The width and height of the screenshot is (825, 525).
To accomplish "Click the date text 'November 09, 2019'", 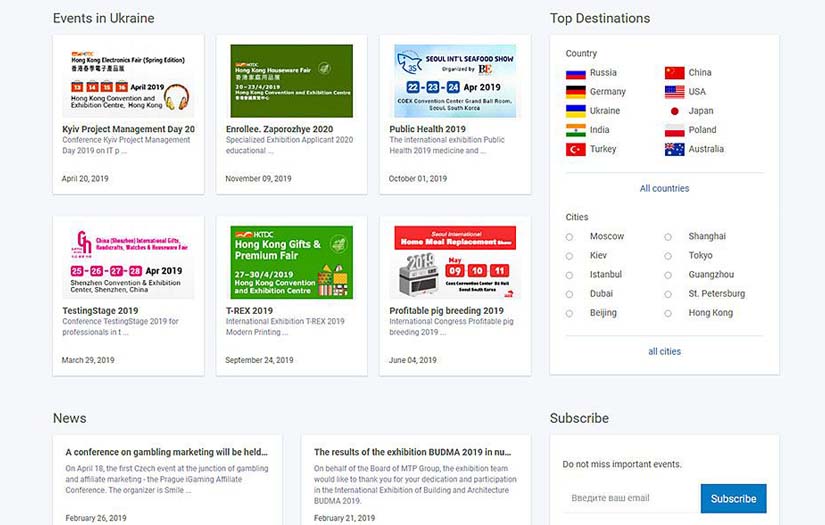I will tap(258, 178).
